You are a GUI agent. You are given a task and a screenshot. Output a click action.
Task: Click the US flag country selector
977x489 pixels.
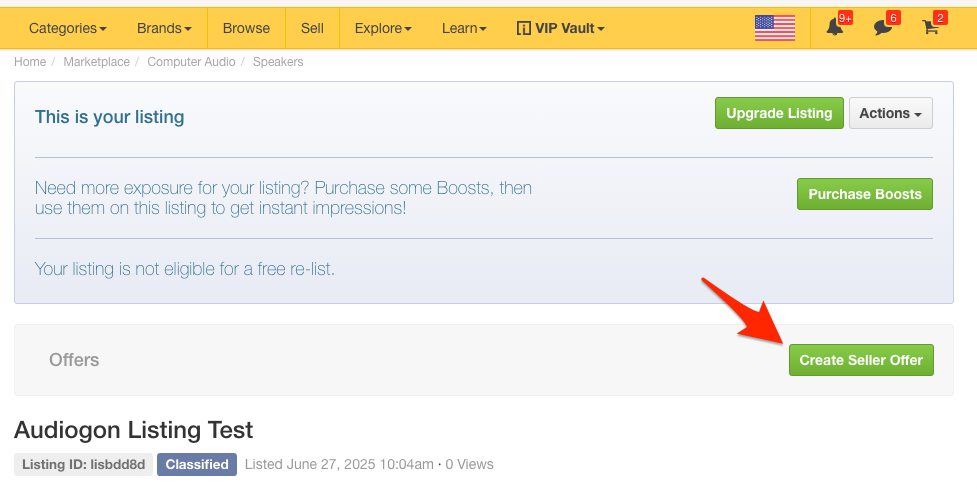tap(774, 28)
